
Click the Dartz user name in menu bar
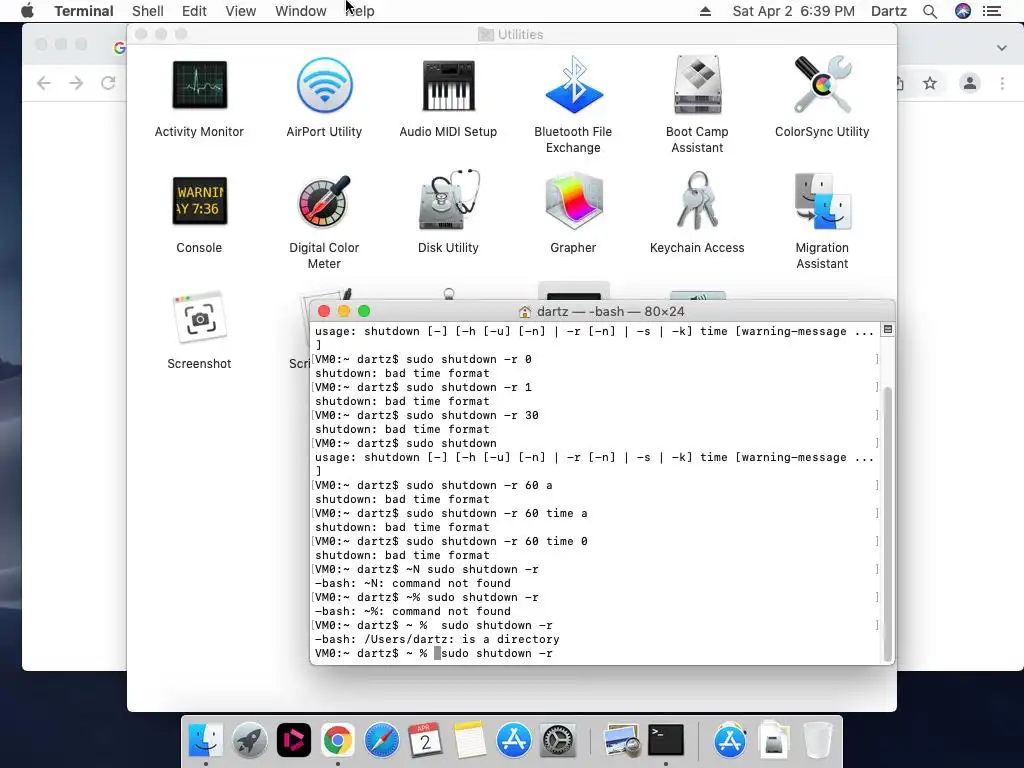click(x=889, y=11)
